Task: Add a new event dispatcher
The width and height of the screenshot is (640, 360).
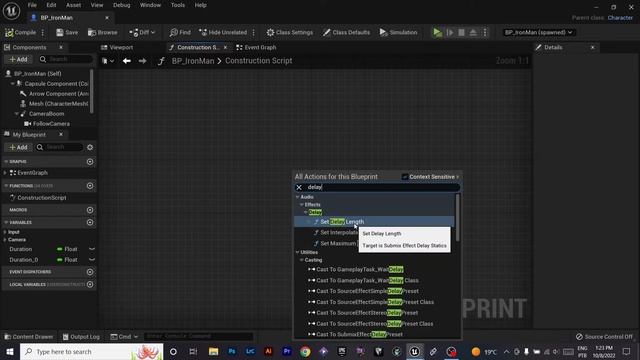Action: [x=90, y=272]
